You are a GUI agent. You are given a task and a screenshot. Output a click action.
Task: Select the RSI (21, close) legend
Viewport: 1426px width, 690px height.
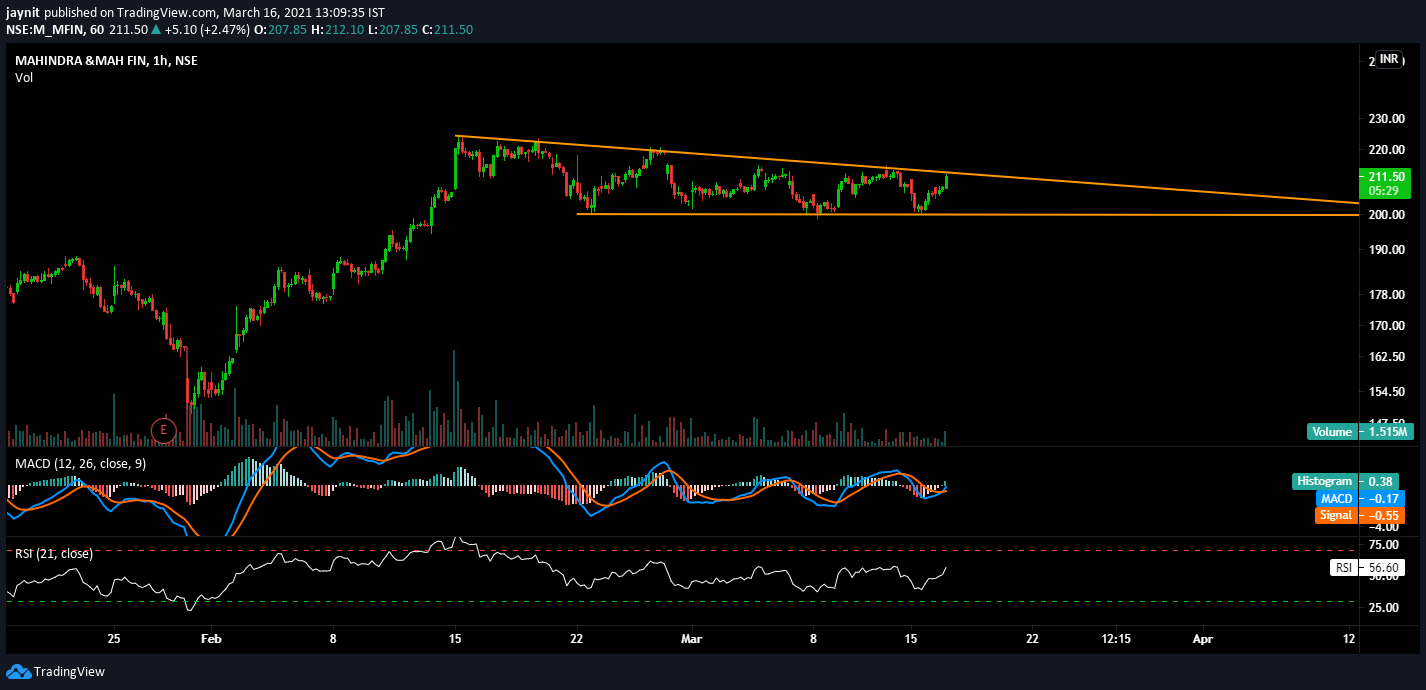(x=54, y=553)
